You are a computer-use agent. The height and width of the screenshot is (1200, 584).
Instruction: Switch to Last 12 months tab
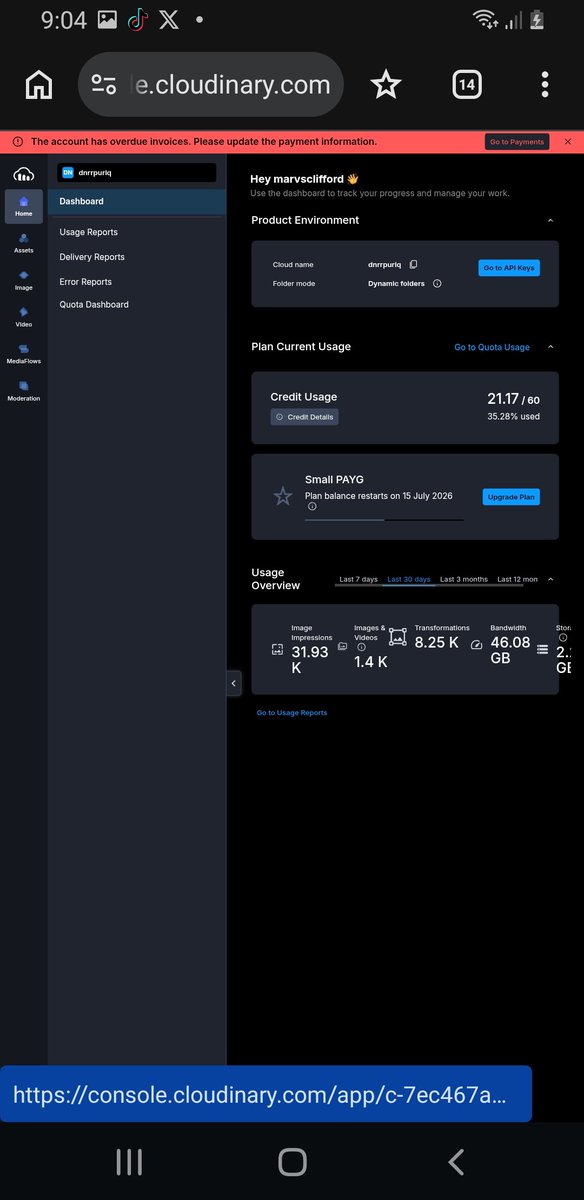pos(517,579)
